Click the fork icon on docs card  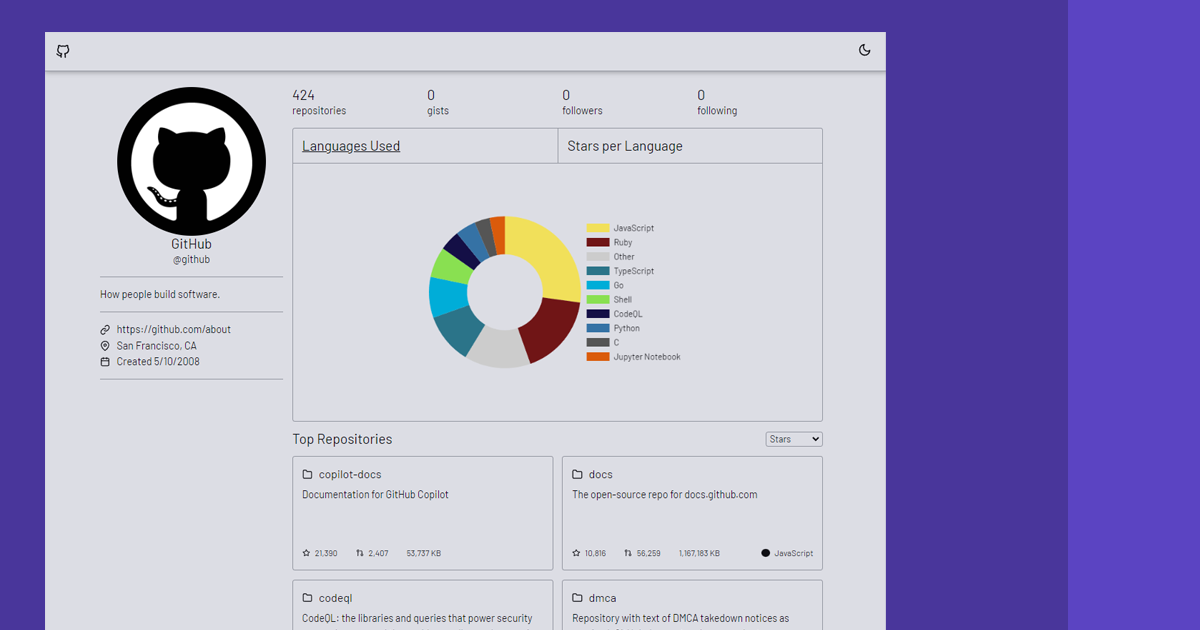pyautogui.click(x=628, y=553)
